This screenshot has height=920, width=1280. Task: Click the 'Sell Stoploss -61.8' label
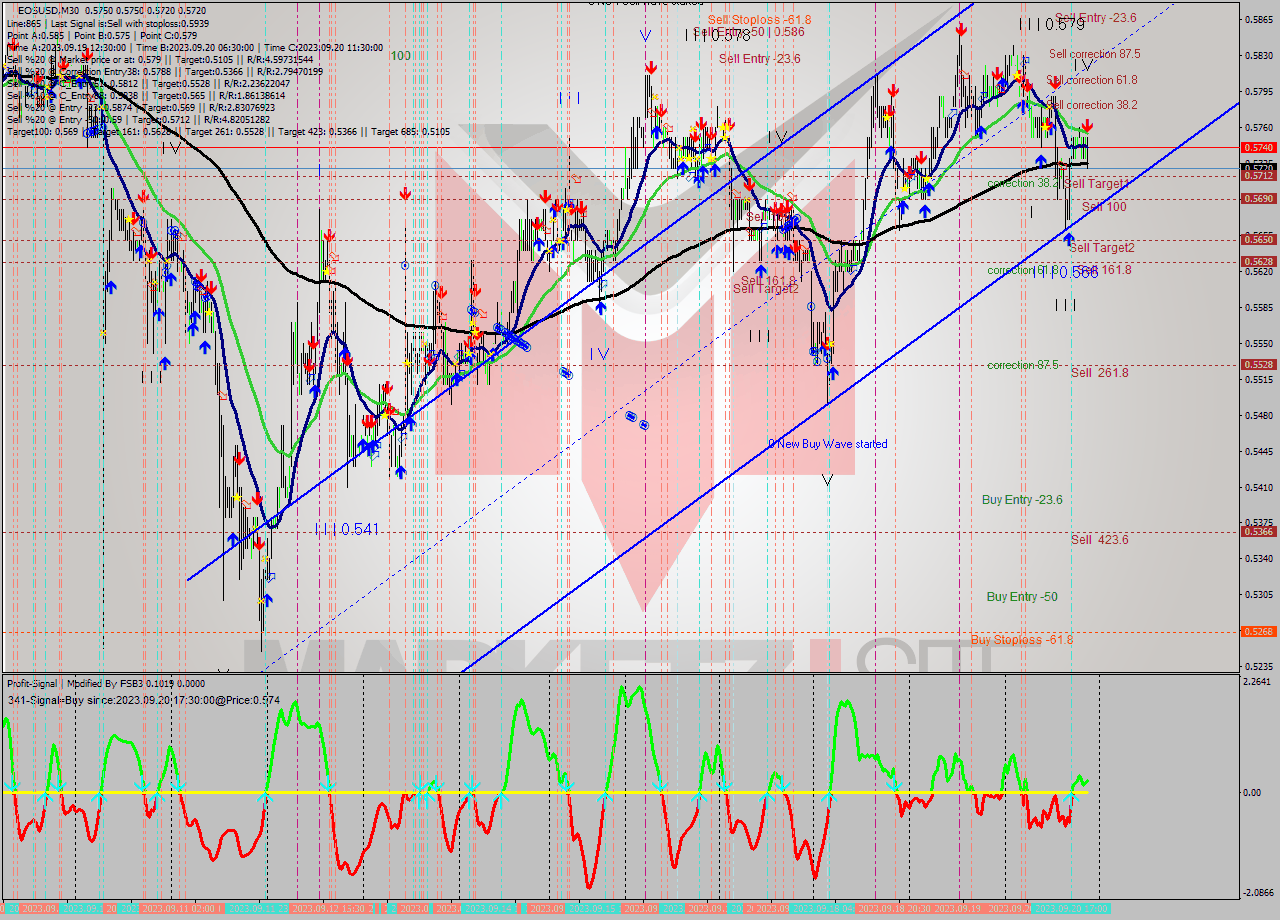(x=759, y=20)
